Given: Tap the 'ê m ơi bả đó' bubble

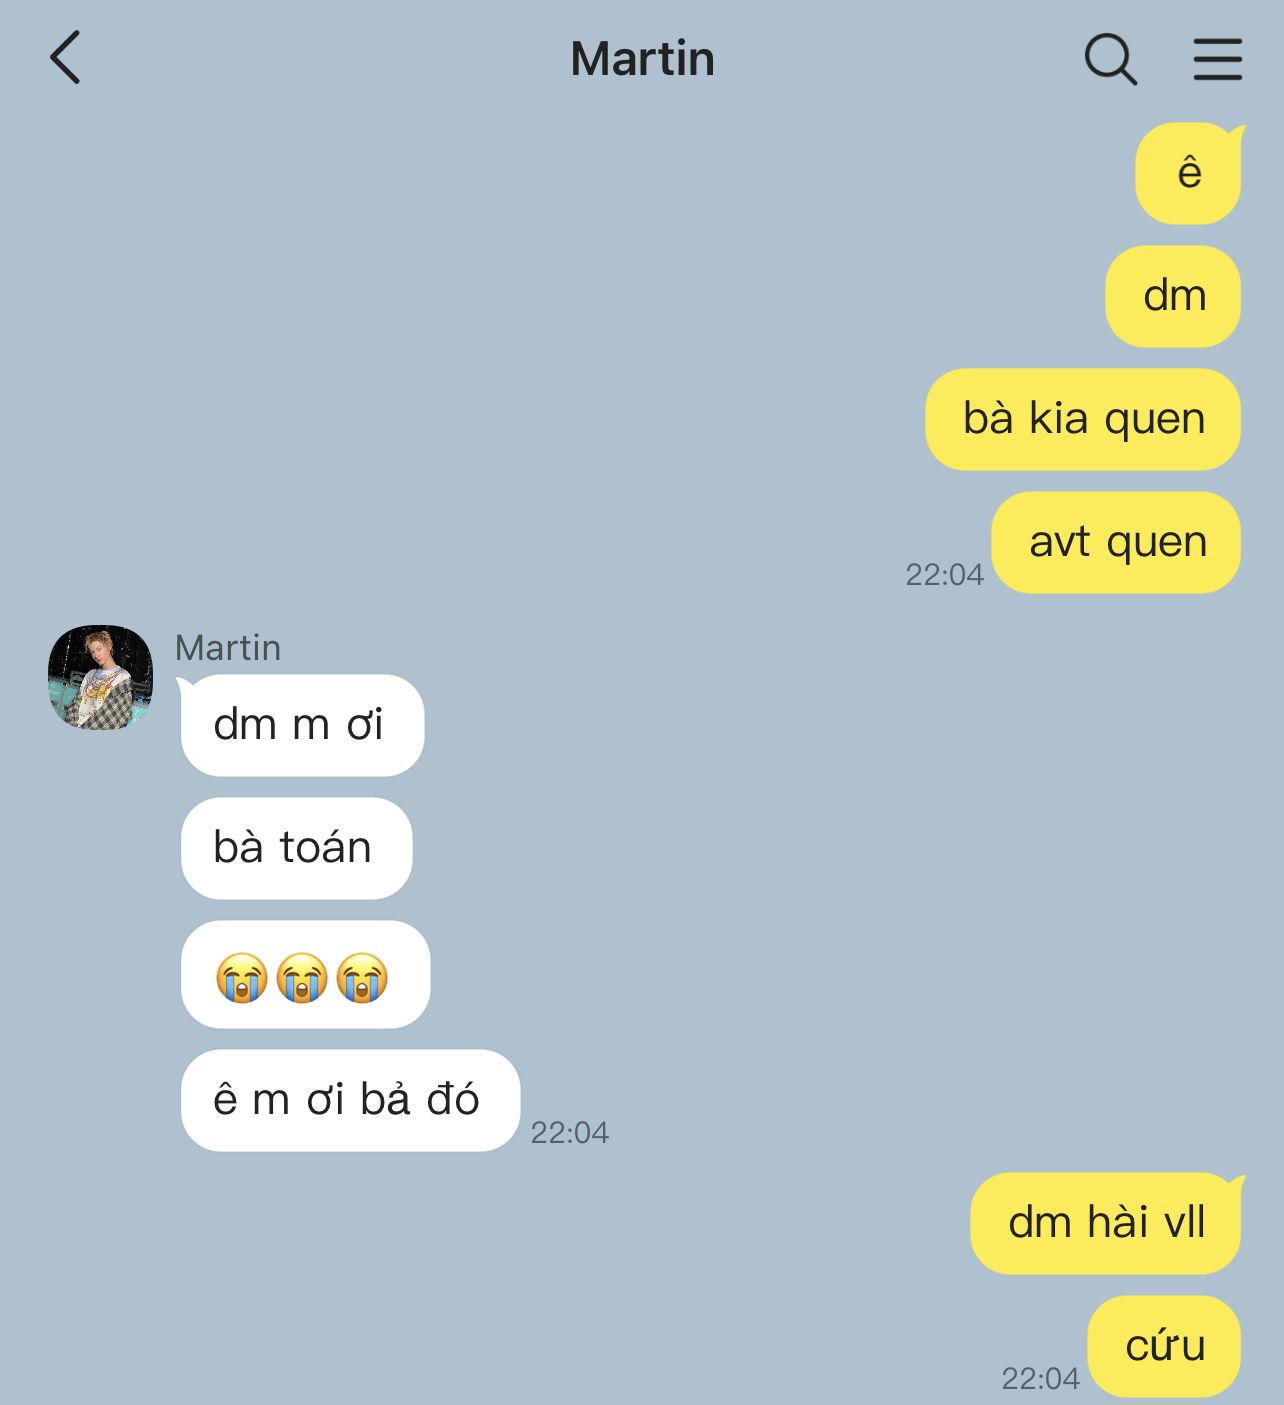Looking at the screenshot, I should [x=350, y=1101].
